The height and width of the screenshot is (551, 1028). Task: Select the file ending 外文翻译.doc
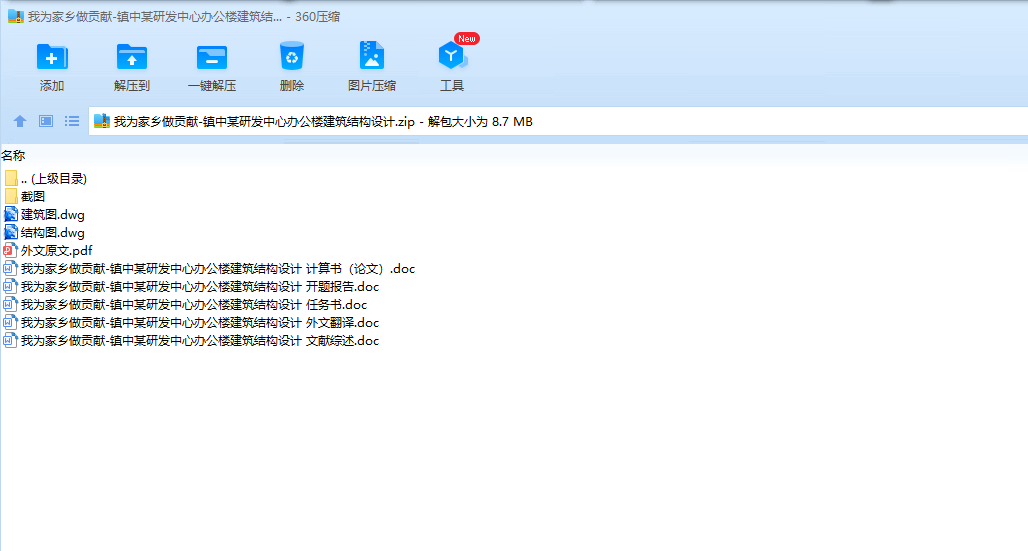pyautogui.click(x=200, y=323)
